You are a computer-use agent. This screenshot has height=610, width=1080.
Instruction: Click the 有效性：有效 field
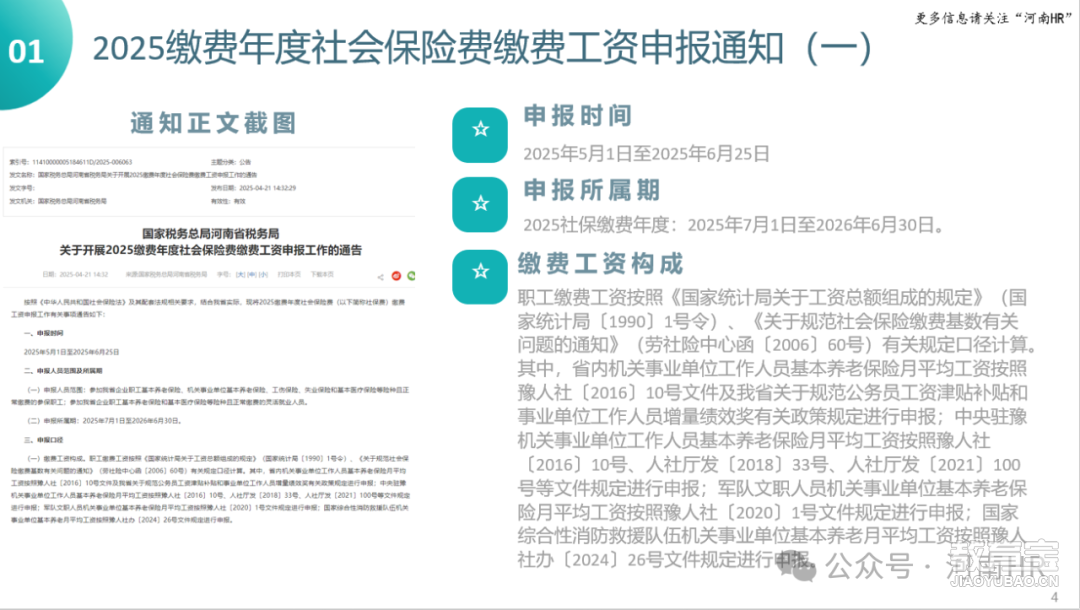pyautogui.click(x=228, y=202)
